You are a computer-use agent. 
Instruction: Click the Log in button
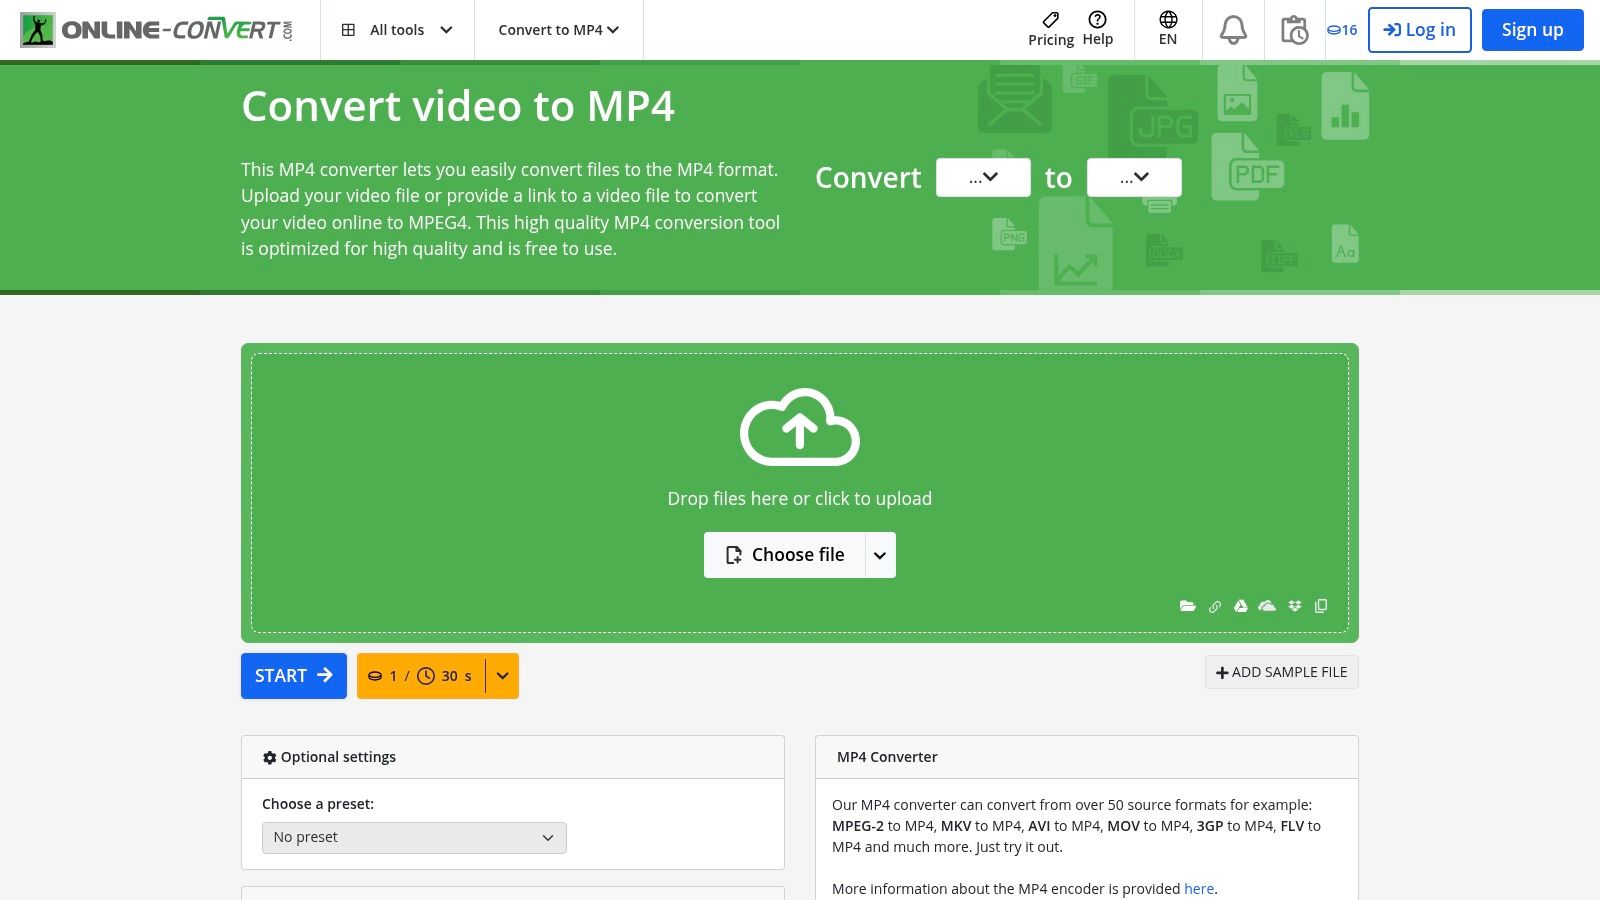[1419, 30]
